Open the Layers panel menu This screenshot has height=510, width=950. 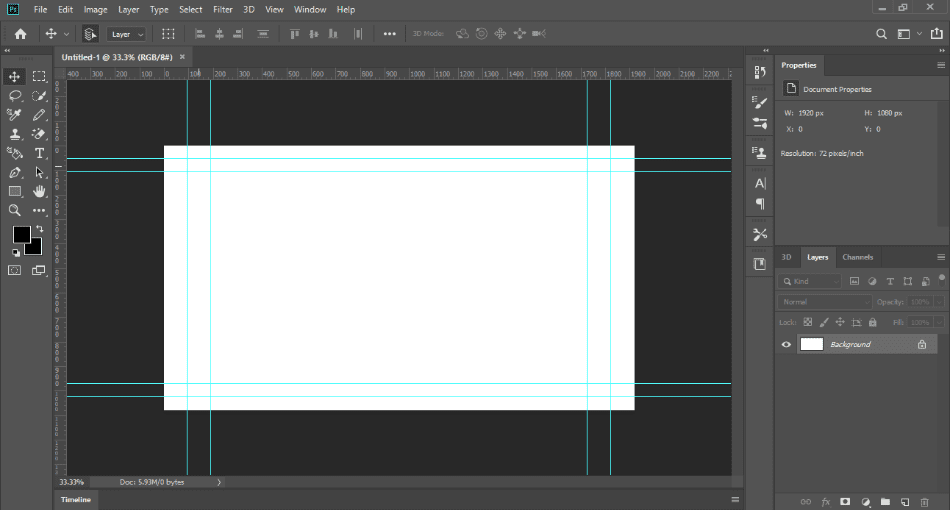point(941,257)
